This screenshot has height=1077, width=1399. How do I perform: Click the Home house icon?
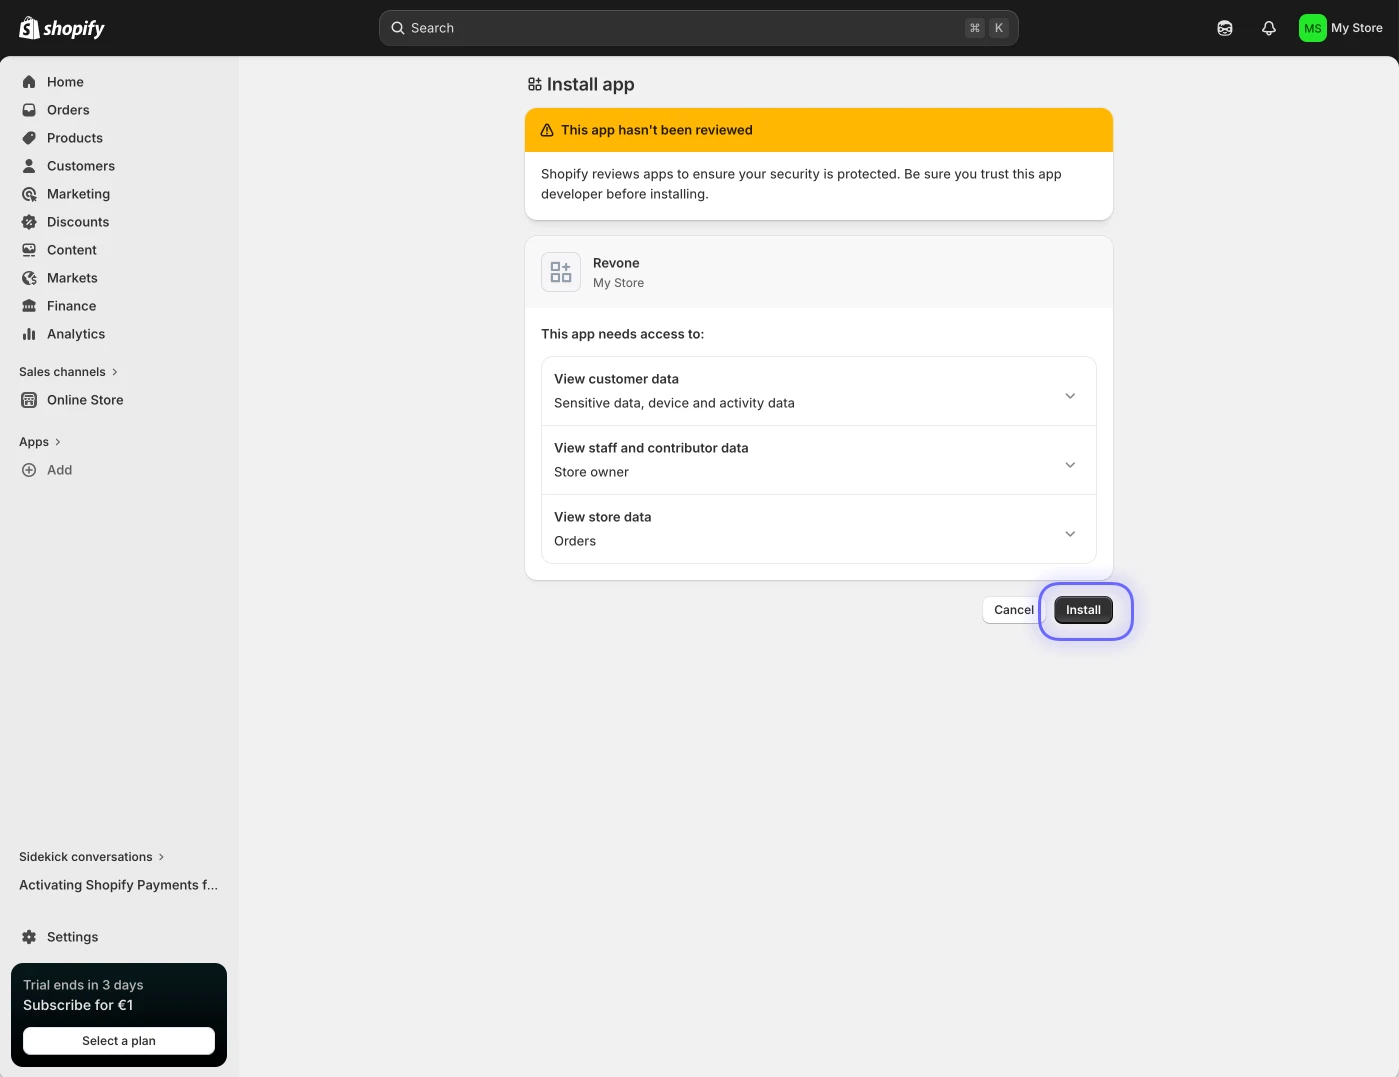(29, 82)
